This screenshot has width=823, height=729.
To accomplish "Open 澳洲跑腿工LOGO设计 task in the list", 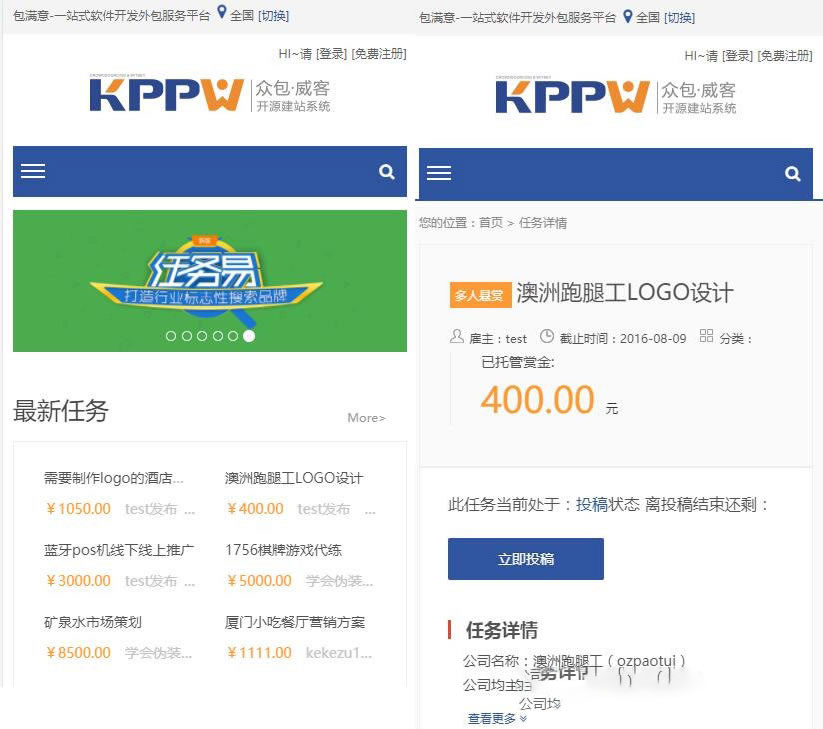I will coord(294,478).
